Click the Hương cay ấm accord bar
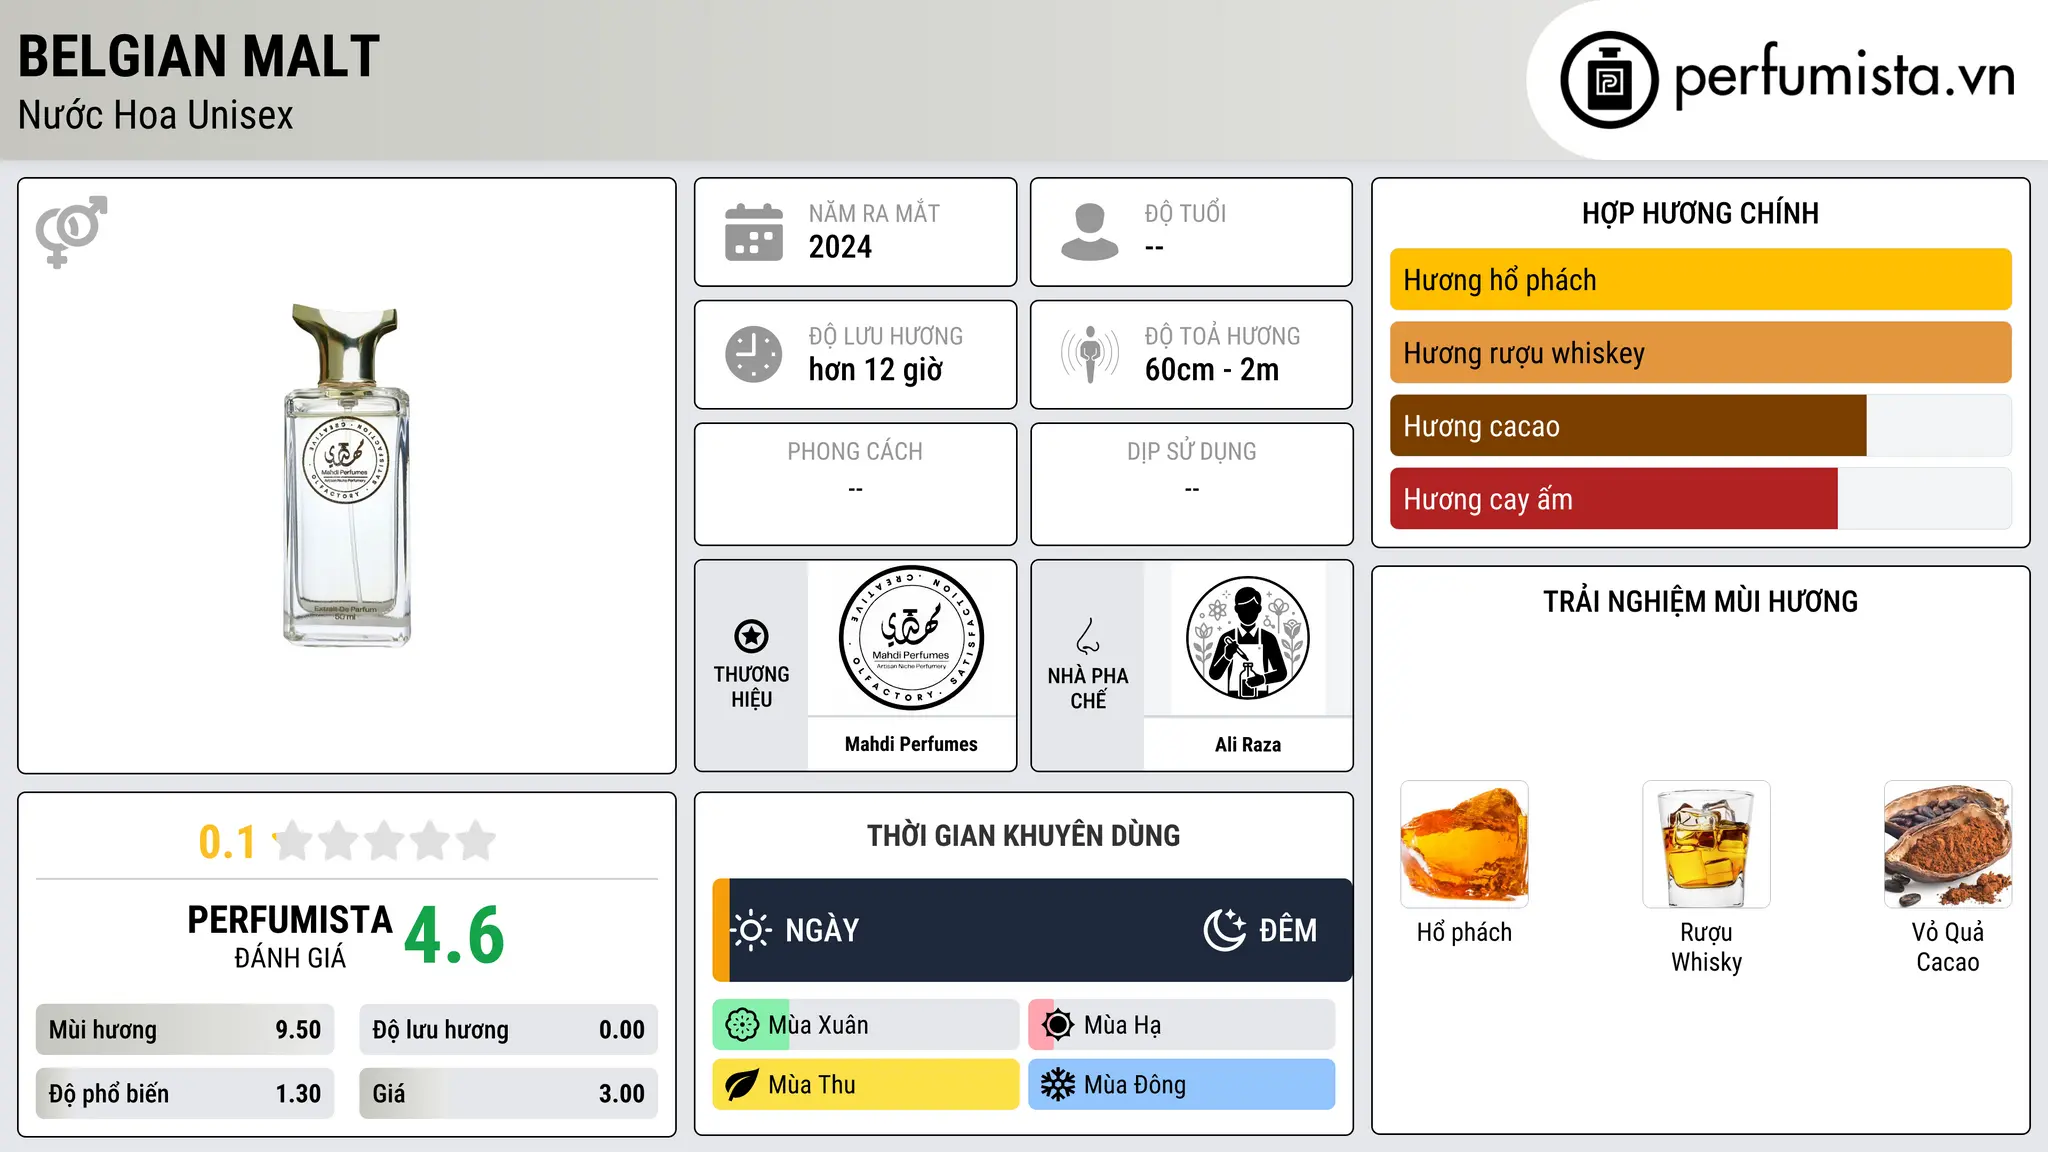2048x1152 pixels. click(1700, 499)
